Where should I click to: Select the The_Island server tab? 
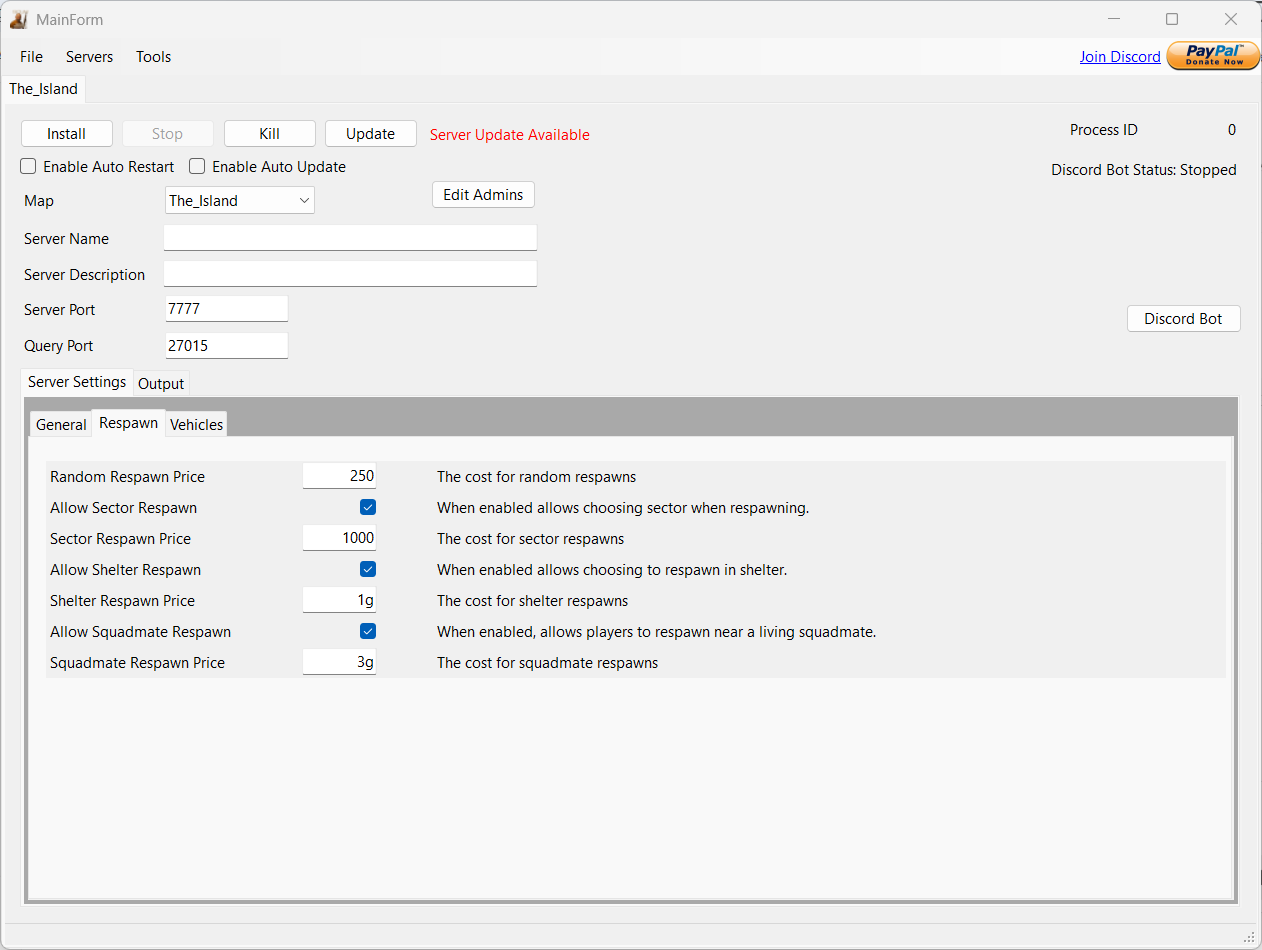pyautogui.click(x=44, y=89)
